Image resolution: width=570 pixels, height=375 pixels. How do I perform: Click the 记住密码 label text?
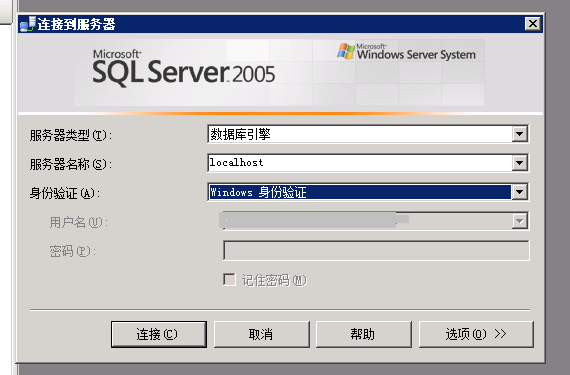click(274, 280)
